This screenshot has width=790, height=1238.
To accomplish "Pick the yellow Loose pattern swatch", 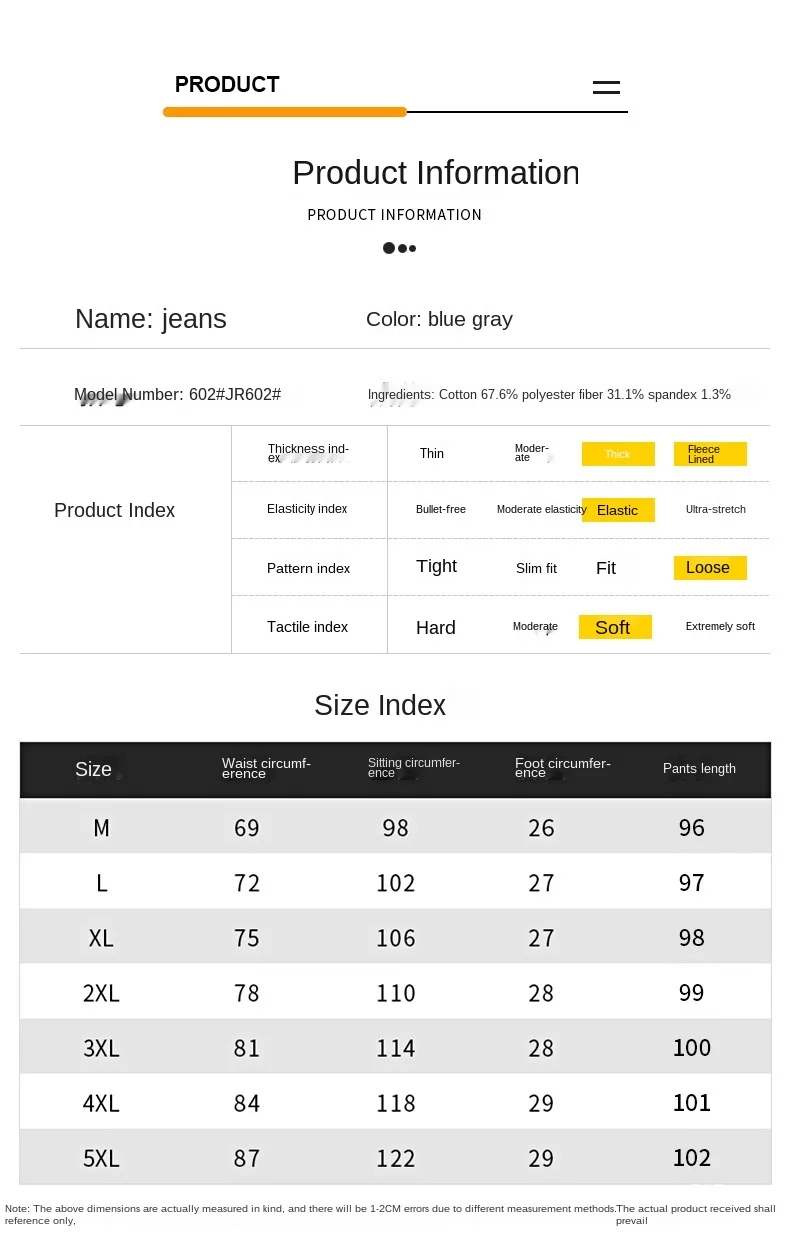I will (710, 568).
